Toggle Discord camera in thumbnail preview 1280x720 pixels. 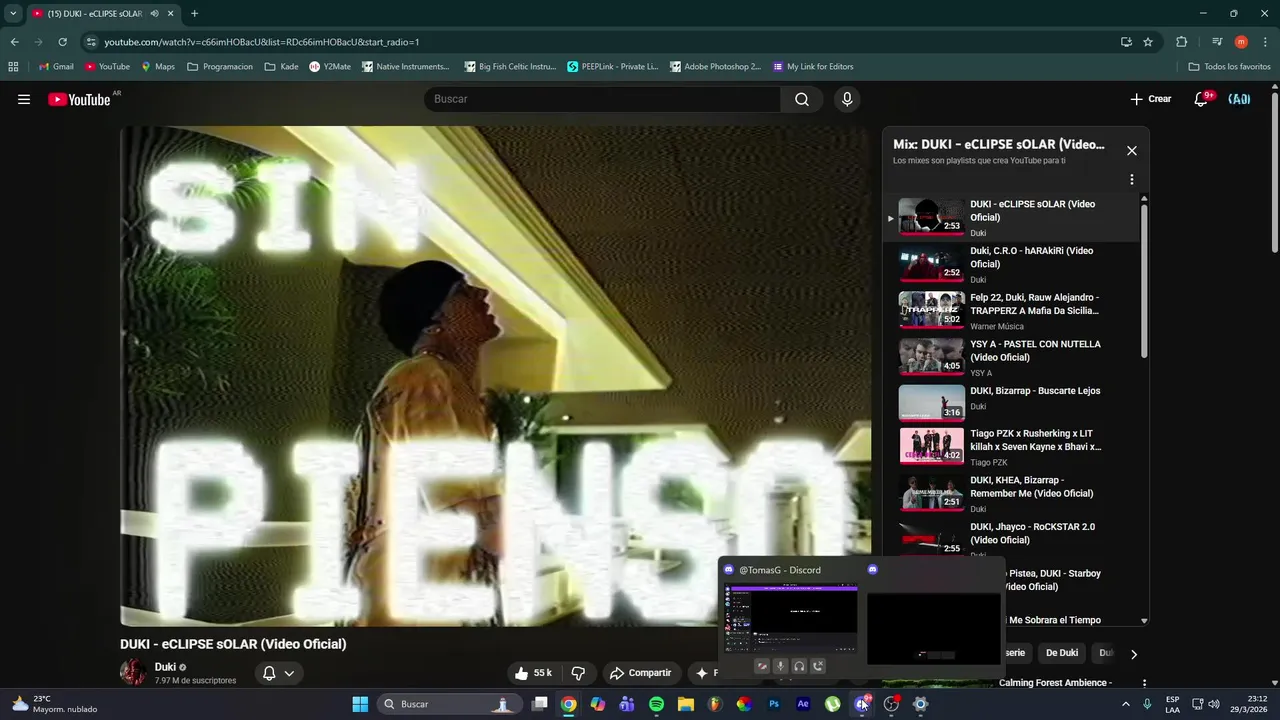tap(762, 666)
